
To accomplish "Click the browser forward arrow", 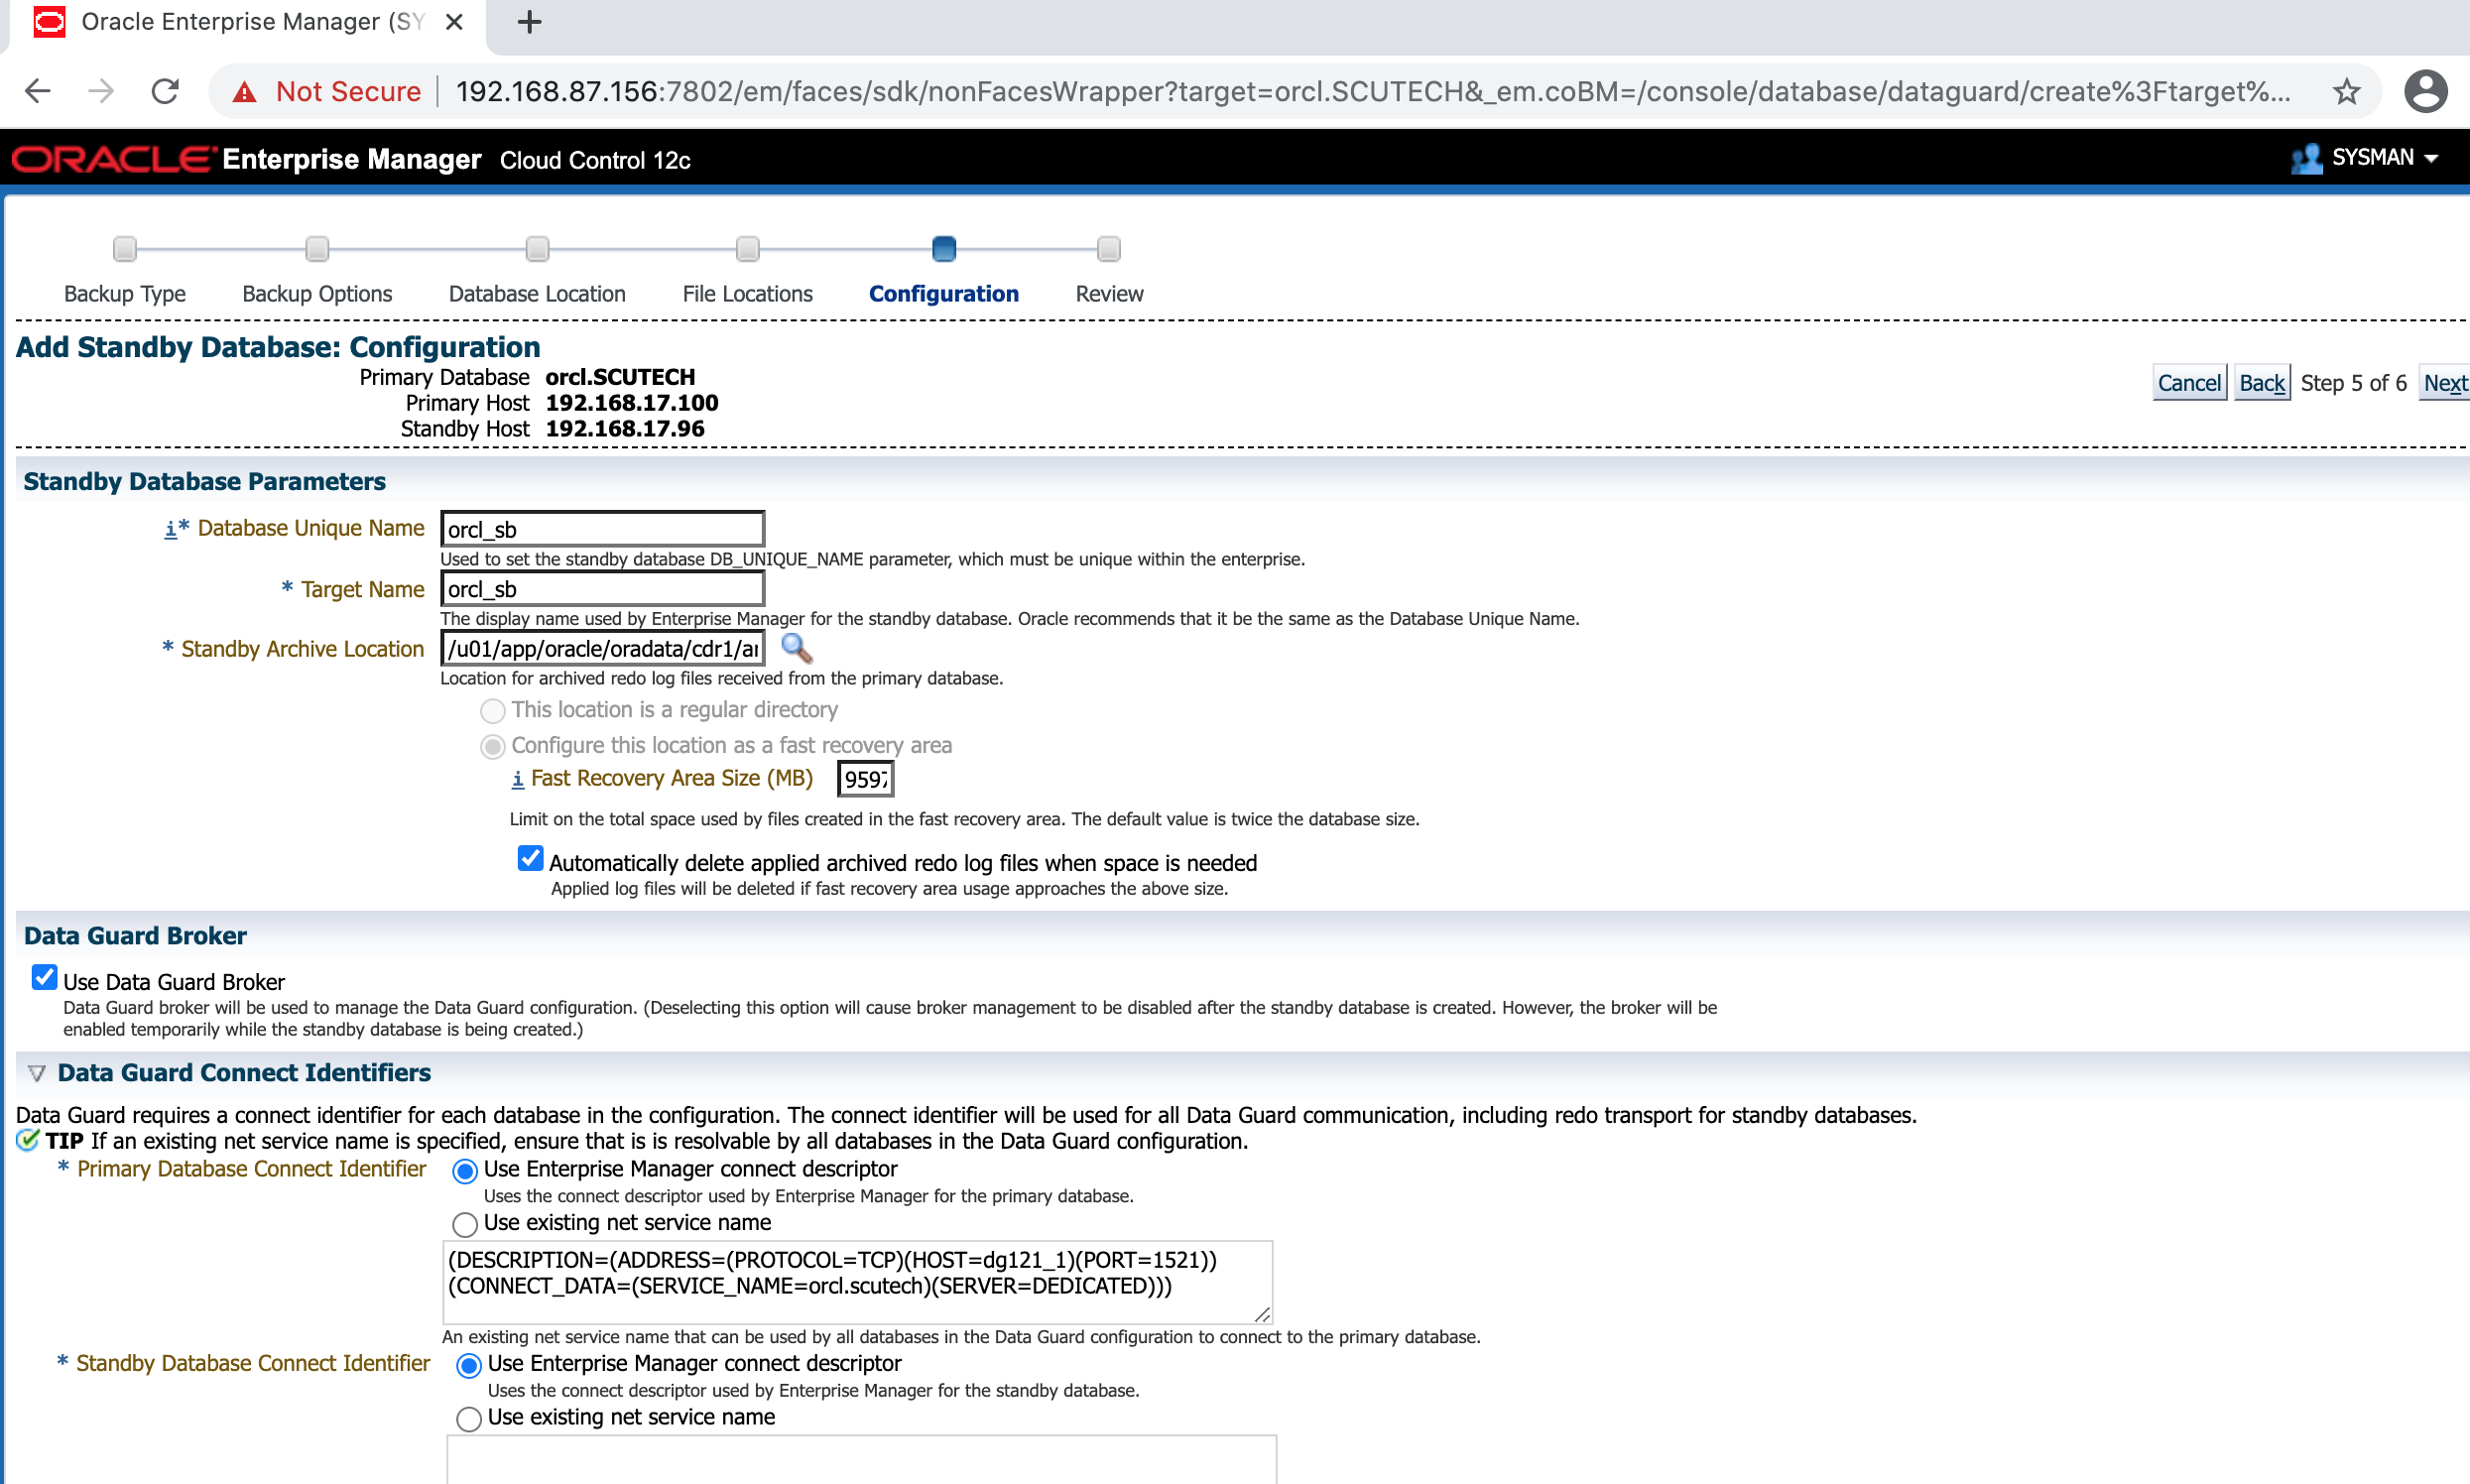I will click(x=101, y=92).
